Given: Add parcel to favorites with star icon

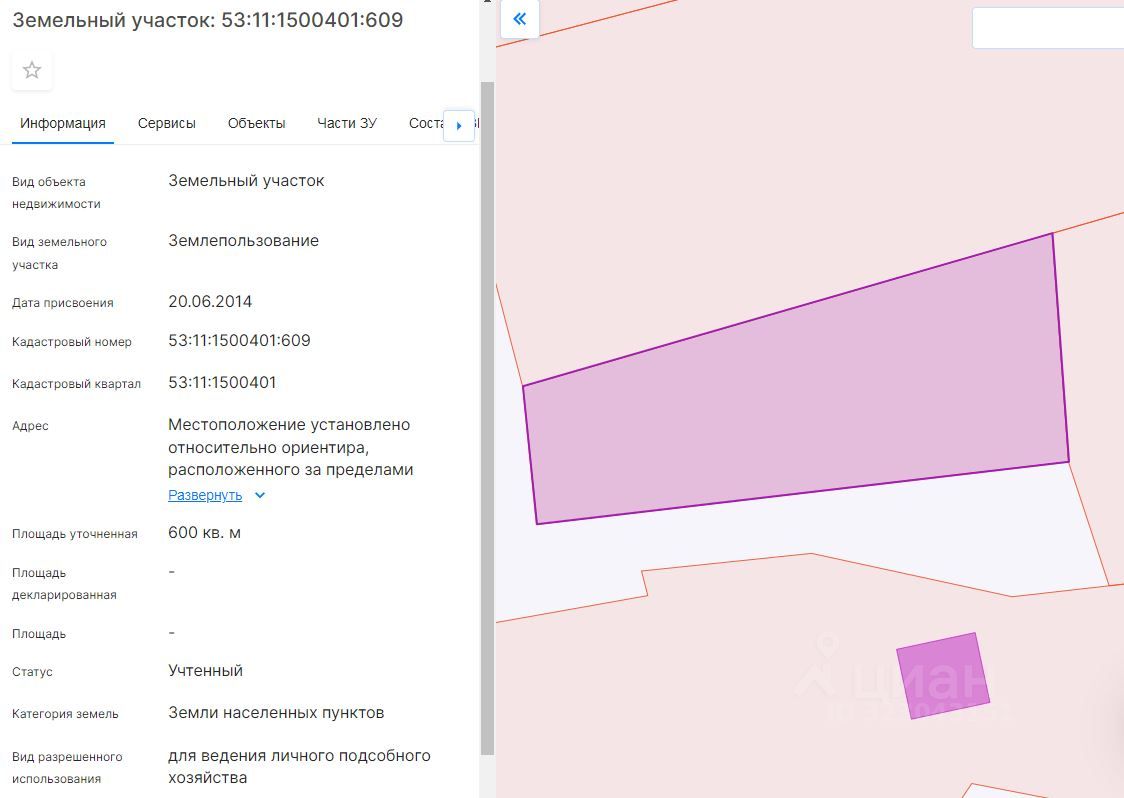Looking at the screenshot, I should [32, 70].
